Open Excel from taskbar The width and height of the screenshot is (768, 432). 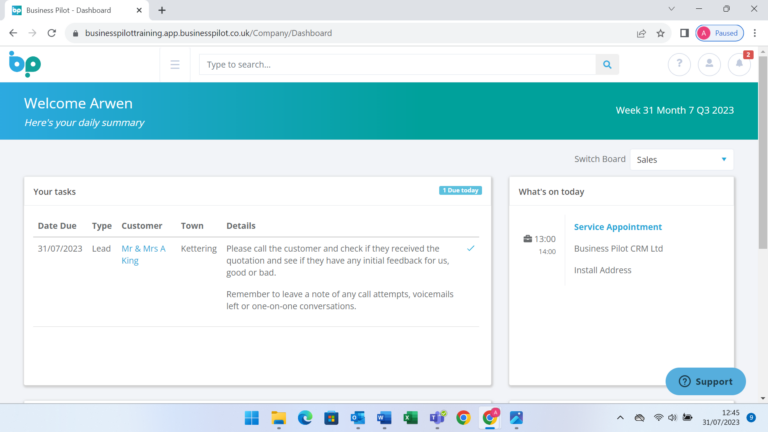tap(410, 418)
